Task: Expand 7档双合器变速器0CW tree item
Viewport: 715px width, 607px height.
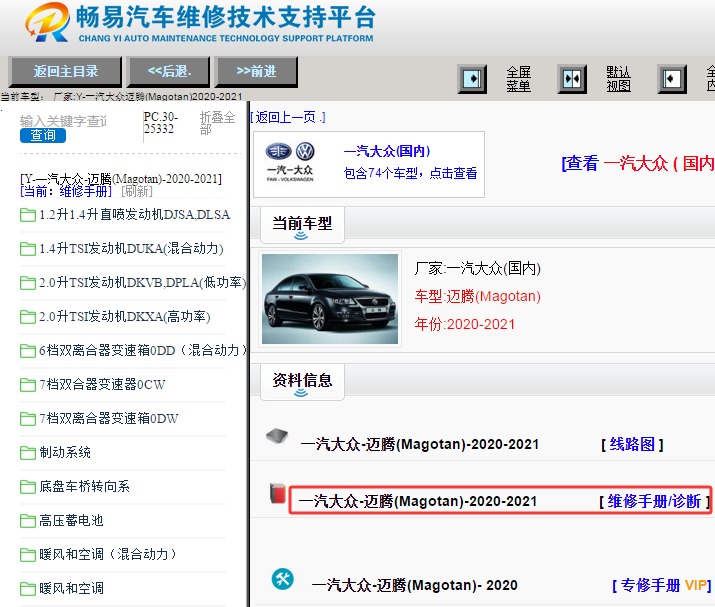Action: (x=102, y=384)
